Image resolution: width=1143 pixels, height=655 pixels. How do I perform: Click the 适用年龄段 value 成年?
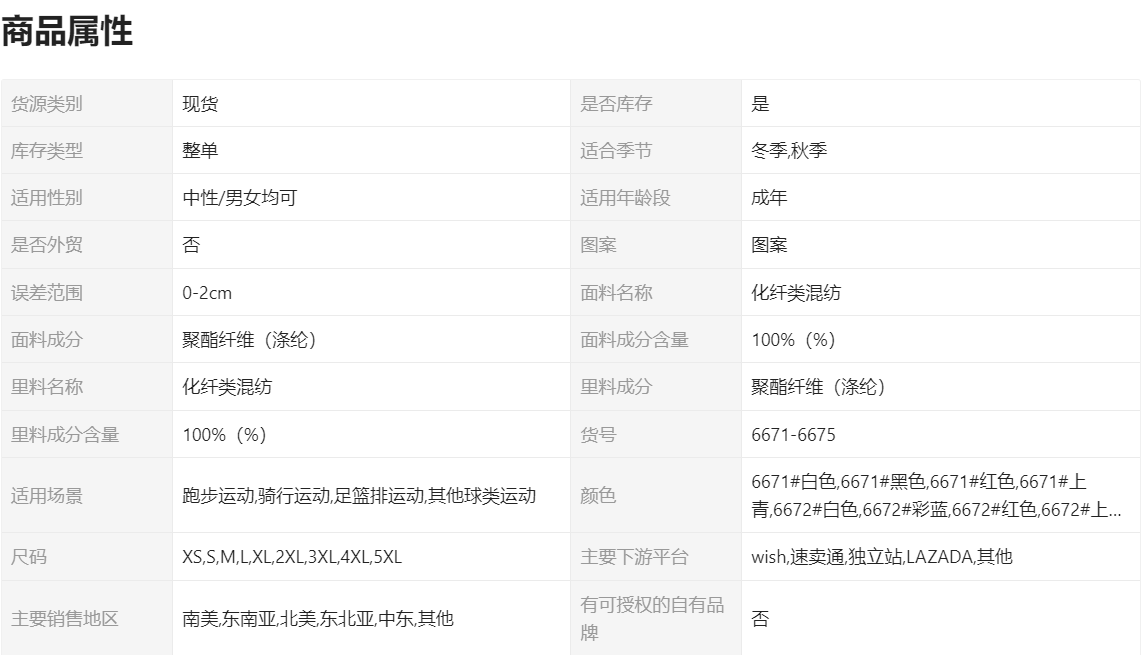point(769,198)
